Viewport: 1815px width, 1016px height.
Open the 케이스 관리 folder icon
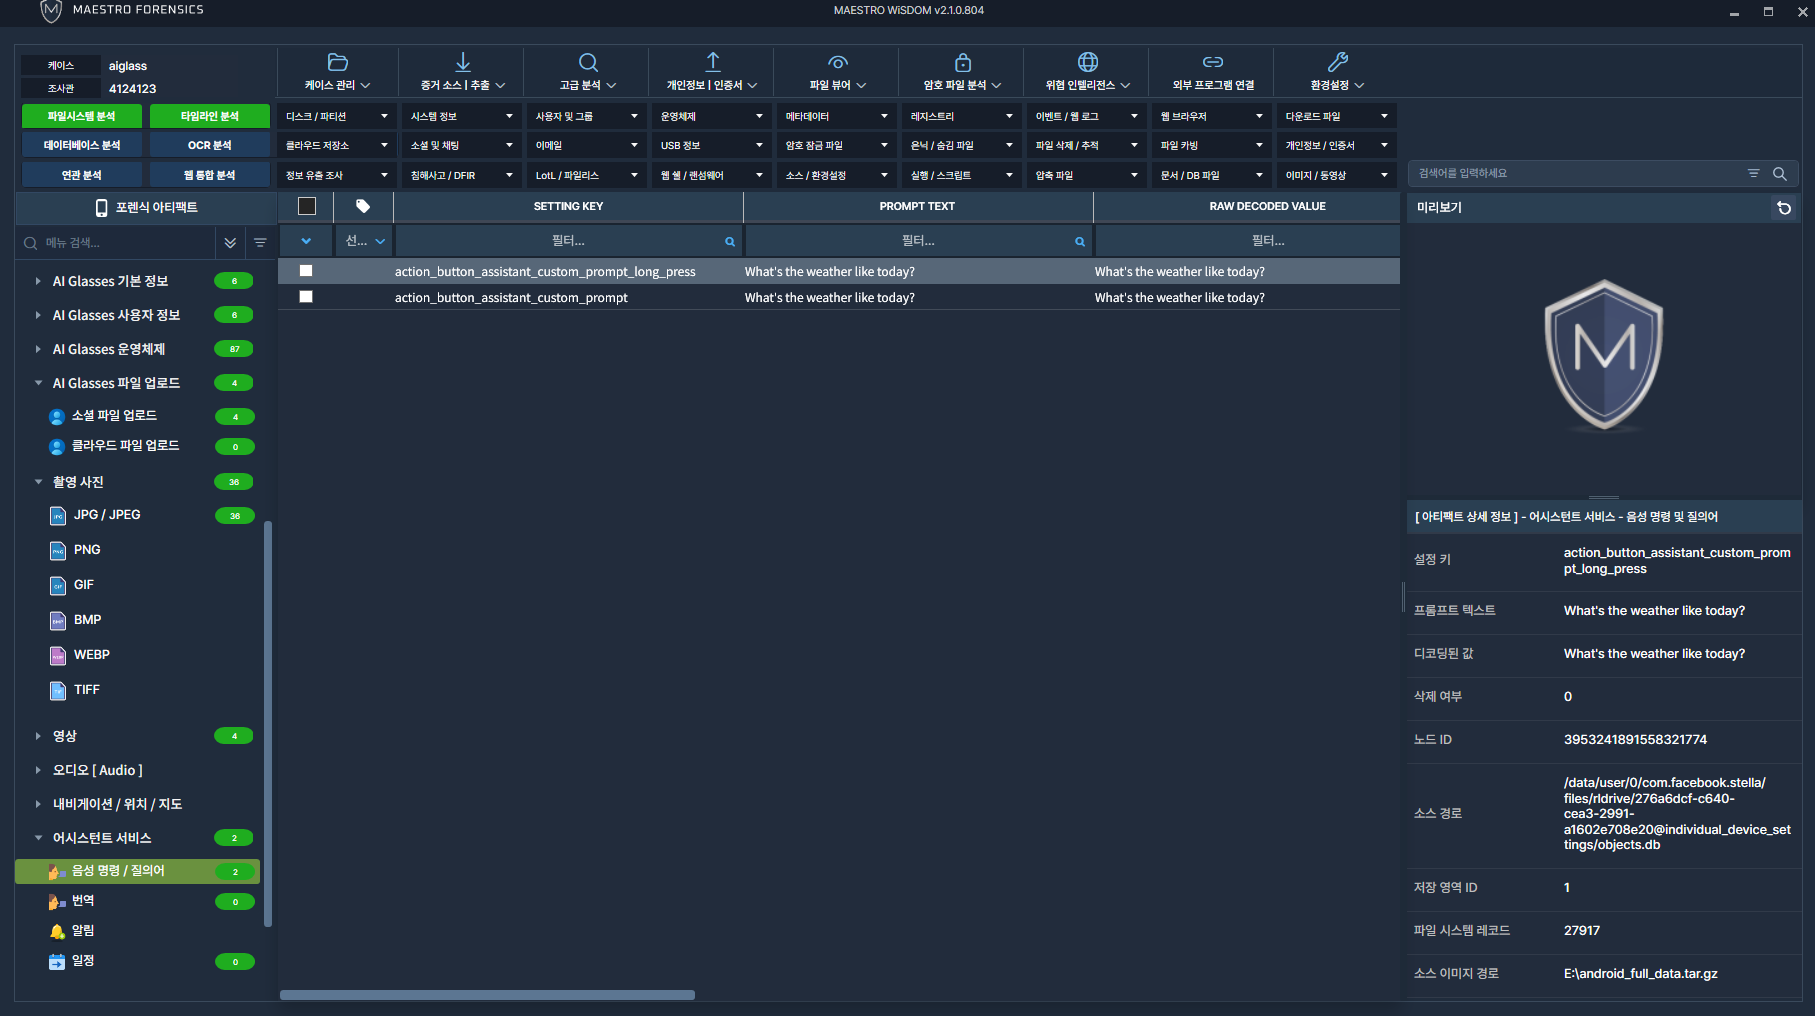coord(338,62)
